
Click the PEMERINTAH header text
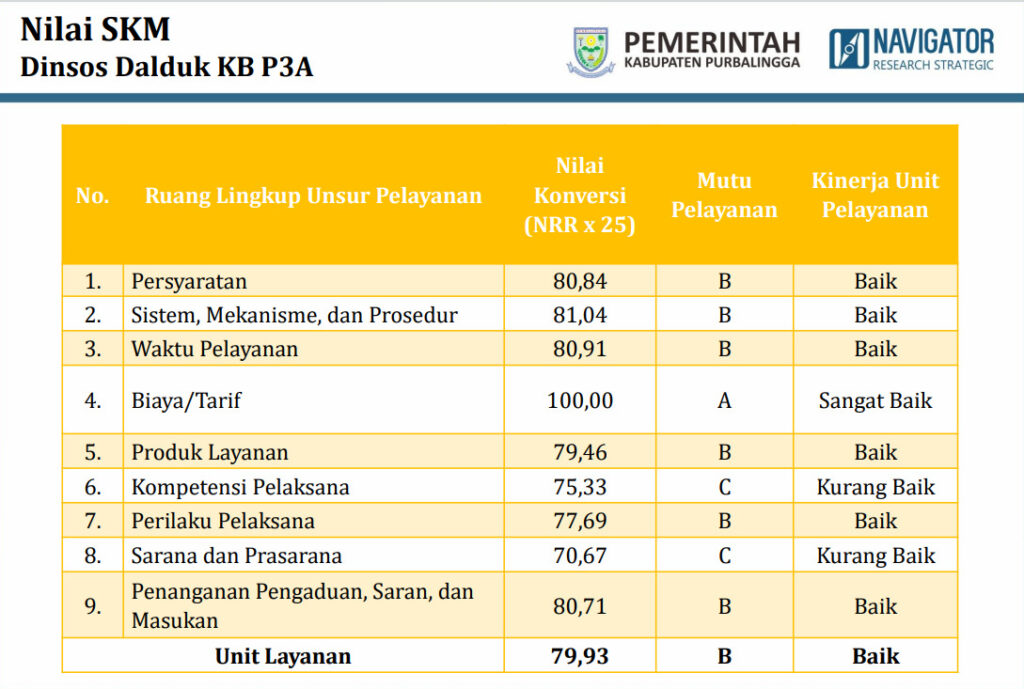pyautogui.click(x=712, y=42)
